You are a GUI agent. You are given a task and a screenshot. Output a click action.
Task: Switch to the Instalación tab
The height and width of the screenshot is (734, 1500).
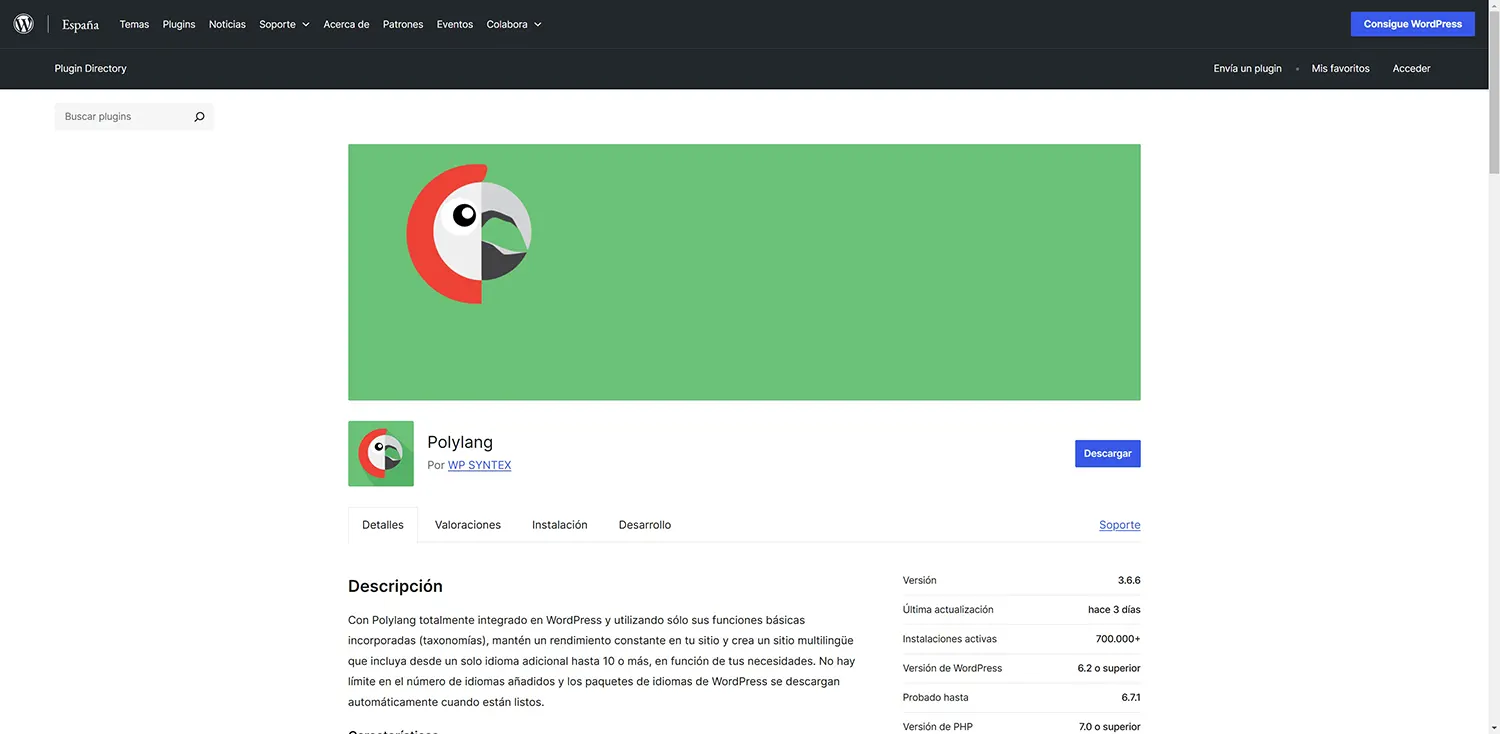point(559,524)
